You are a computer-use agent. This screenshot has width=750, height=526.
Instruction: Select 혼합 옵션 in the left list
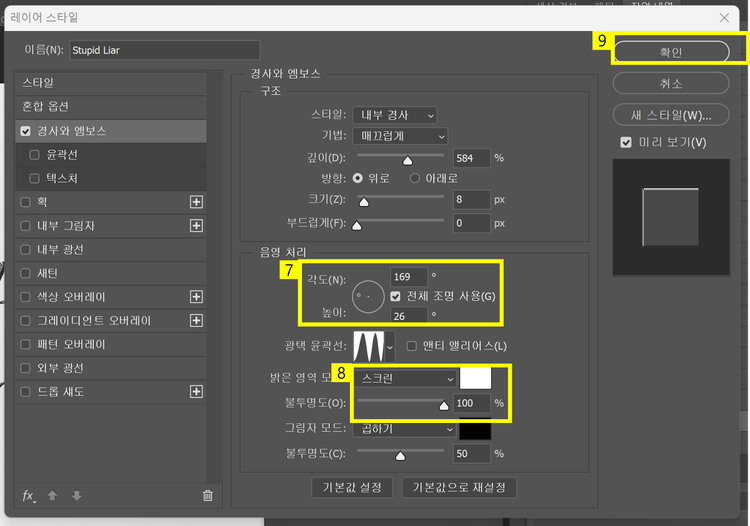[x=111, y=107]
